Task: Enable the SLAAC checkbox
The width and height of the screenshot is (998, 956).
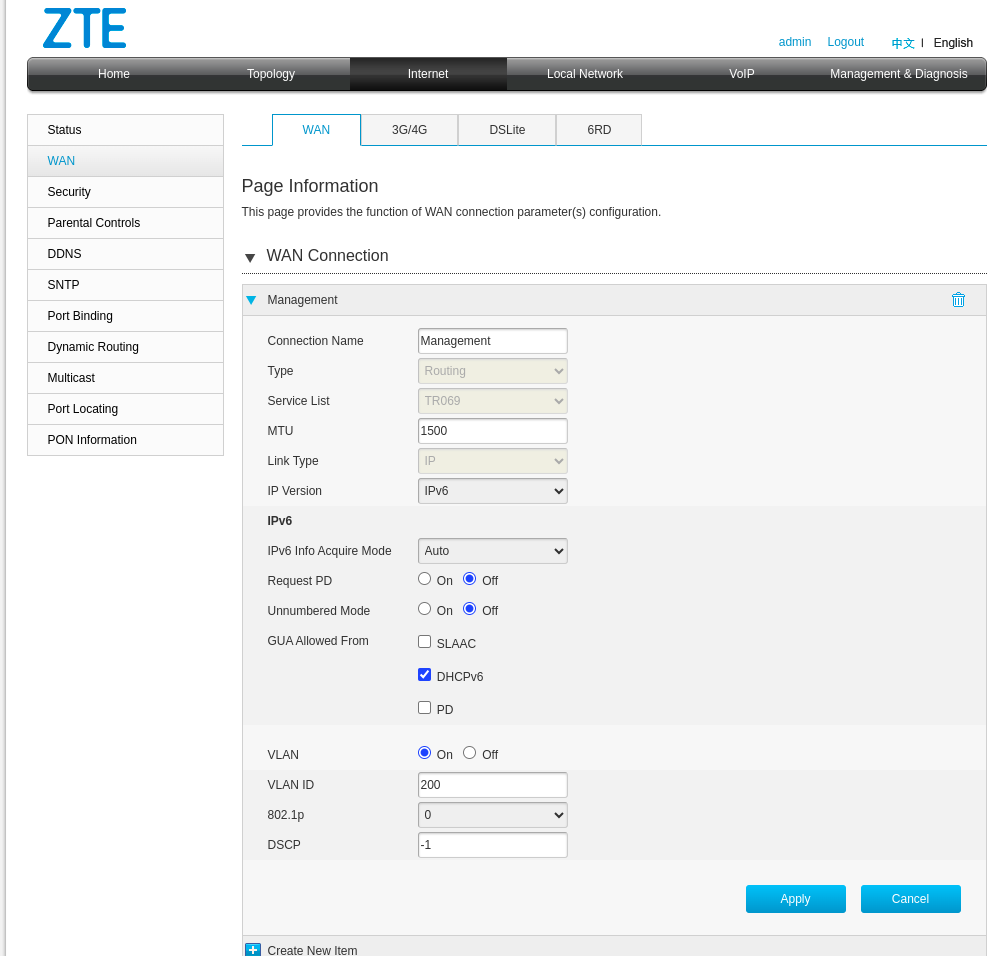Action: (424, 642)
